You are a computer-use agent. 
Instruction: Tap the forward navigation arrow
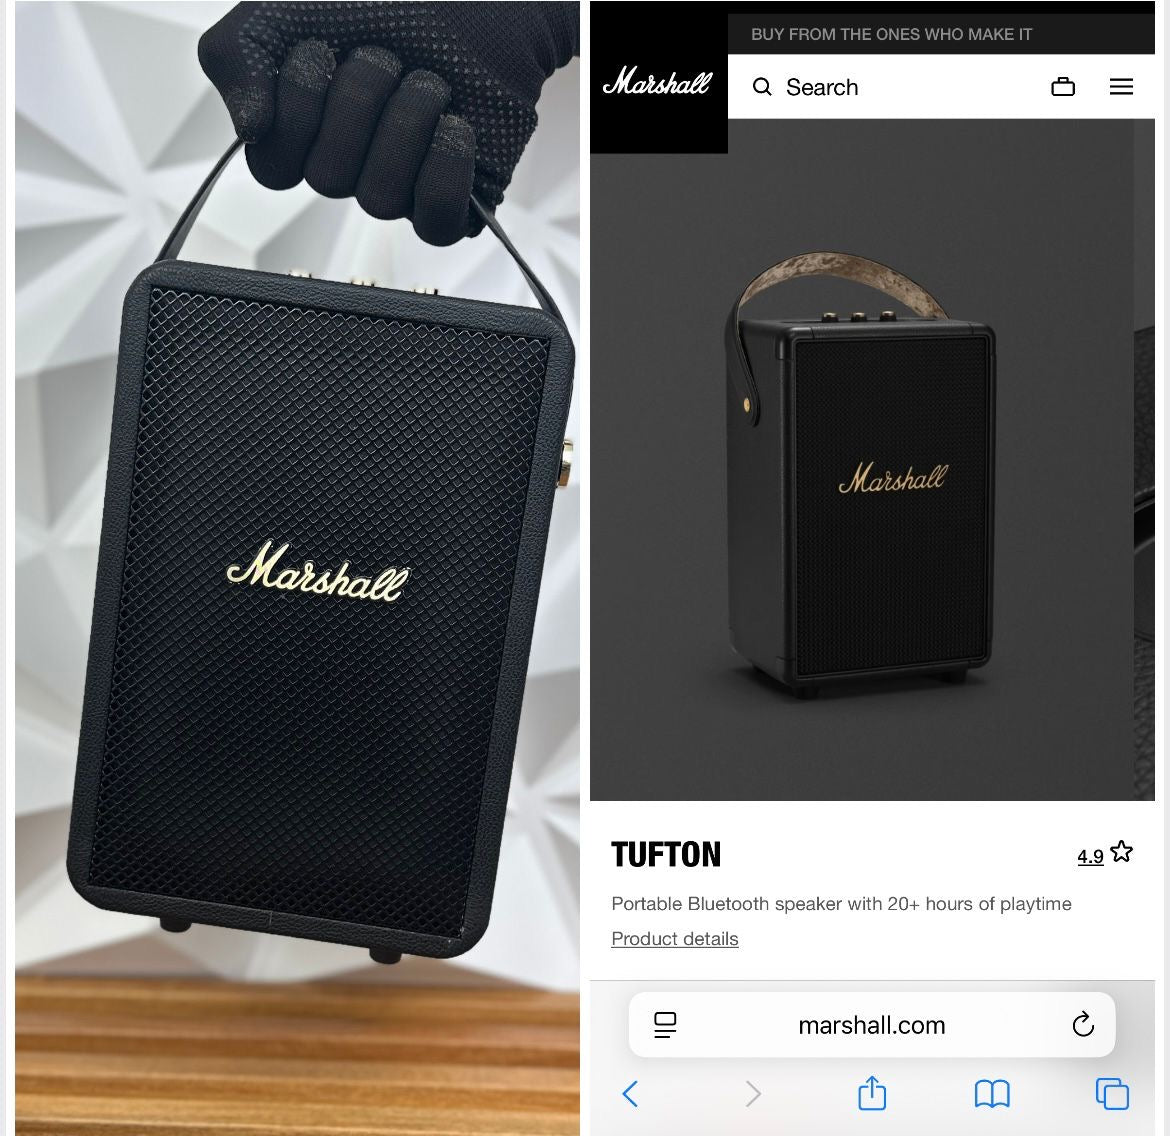[753, 1094]
